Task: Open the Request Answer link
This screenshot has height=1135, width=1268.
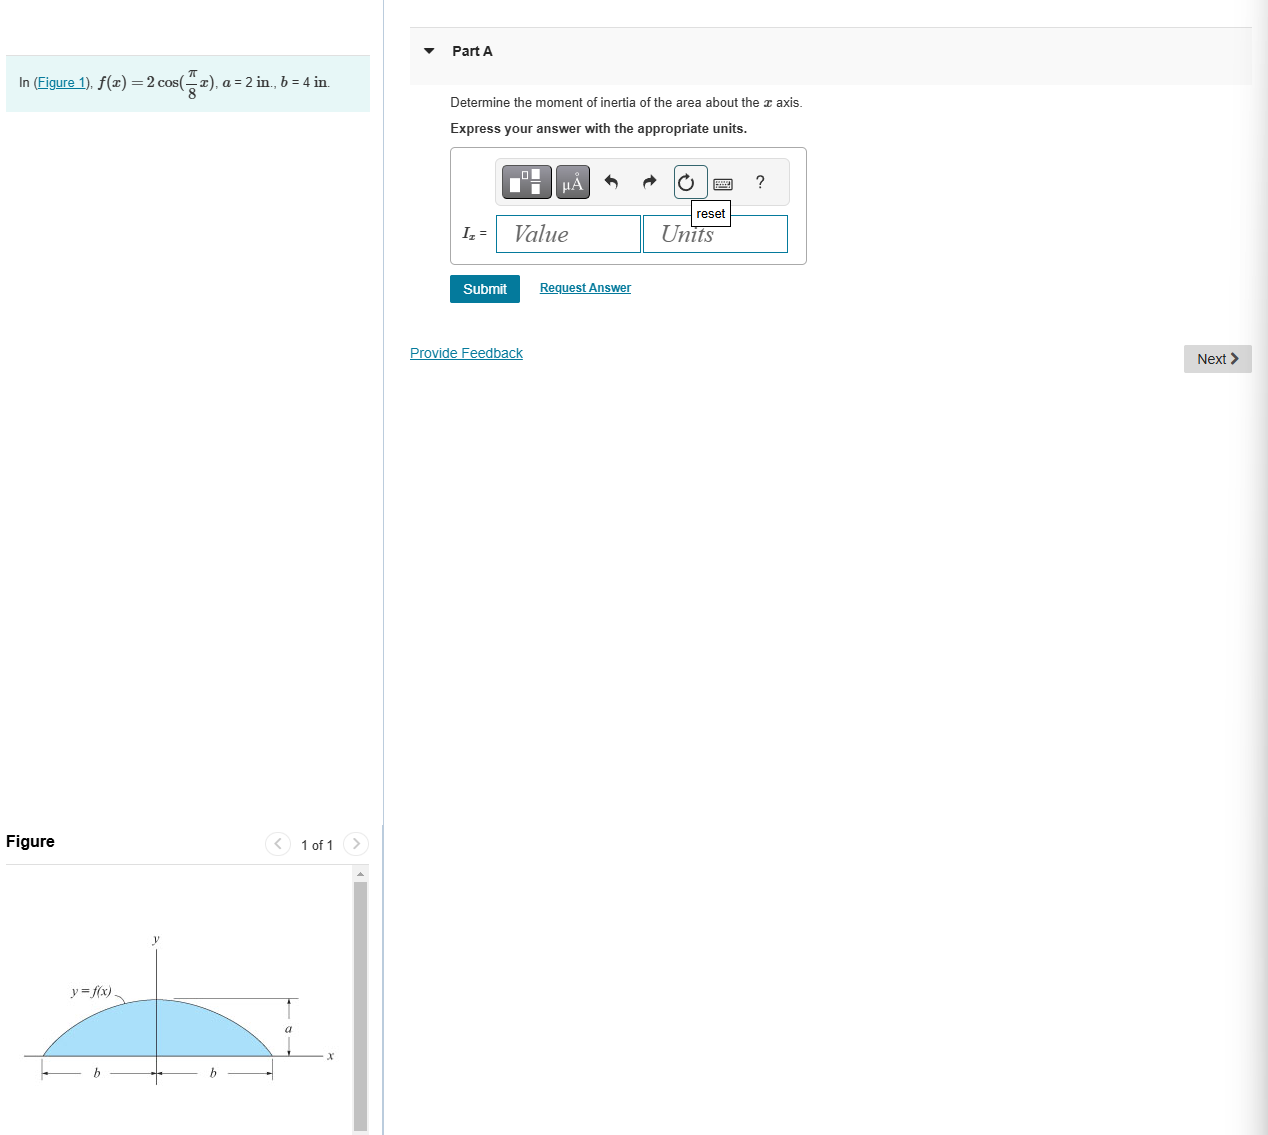Action: (585, 287)
